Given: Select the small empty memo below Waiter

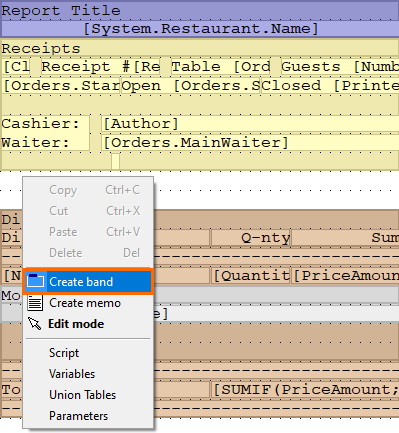Looking at the screenshot, I should pyautogui.click(x=115, y=161).
